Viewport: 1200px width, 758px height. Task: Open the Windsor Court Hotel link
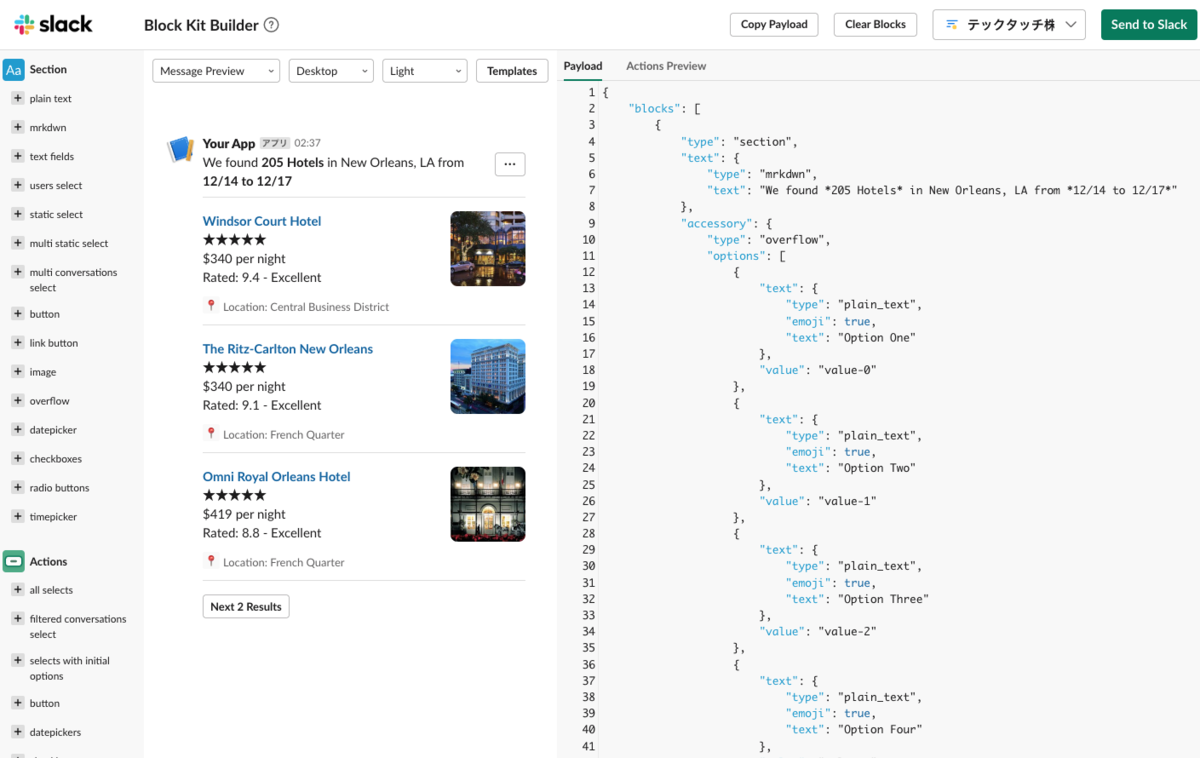[261, 221]
